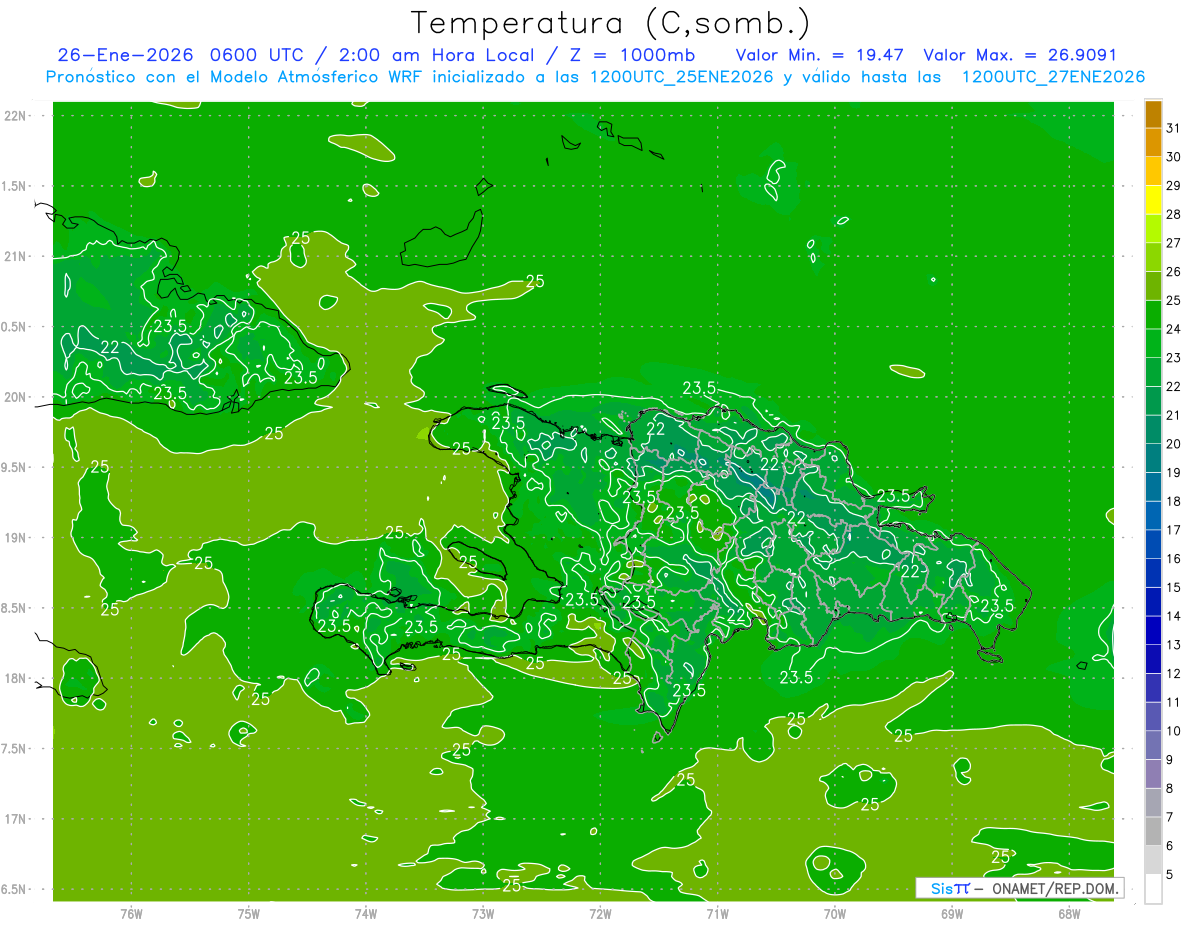Click the dark blue legend swatch between 13 and 14
Viewport: 1200px width, 927px height.
[x=1153, y=631]
